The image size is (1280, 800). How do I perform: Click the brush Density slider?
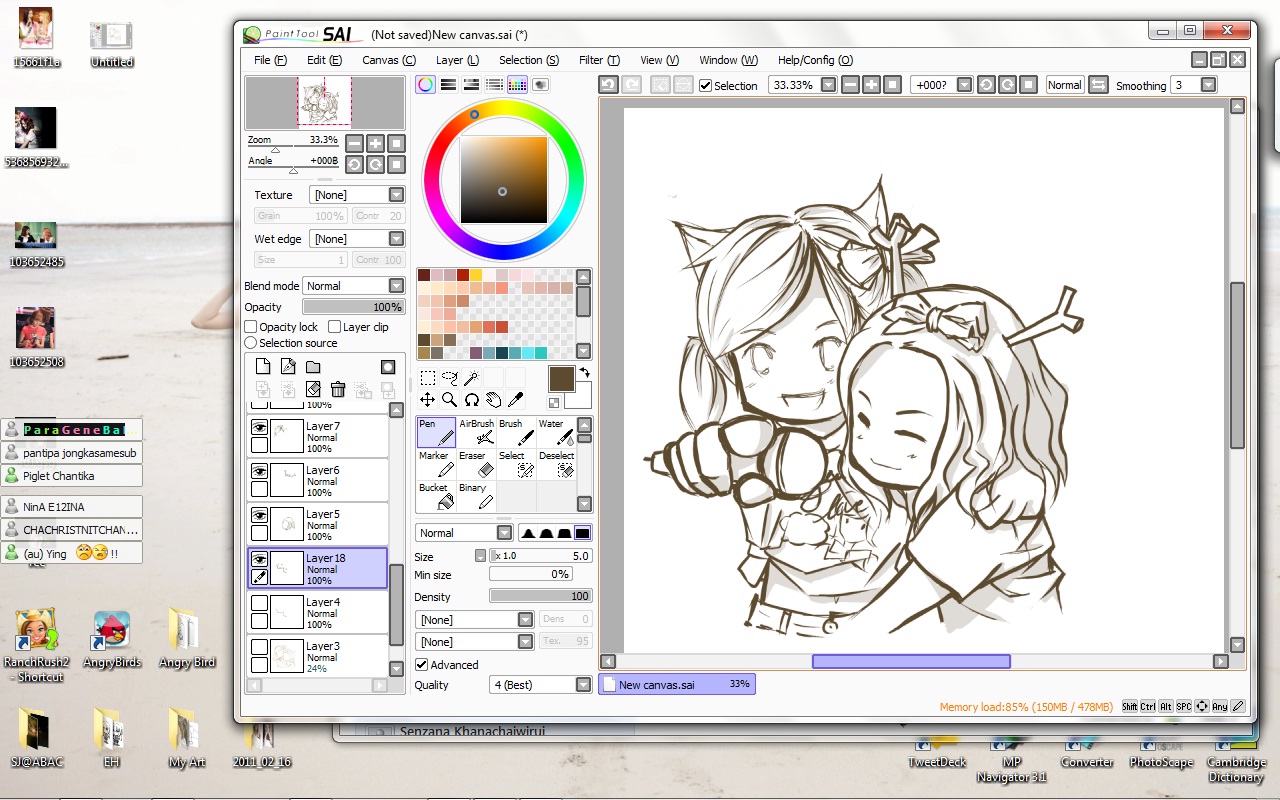[x=540, y=596]
